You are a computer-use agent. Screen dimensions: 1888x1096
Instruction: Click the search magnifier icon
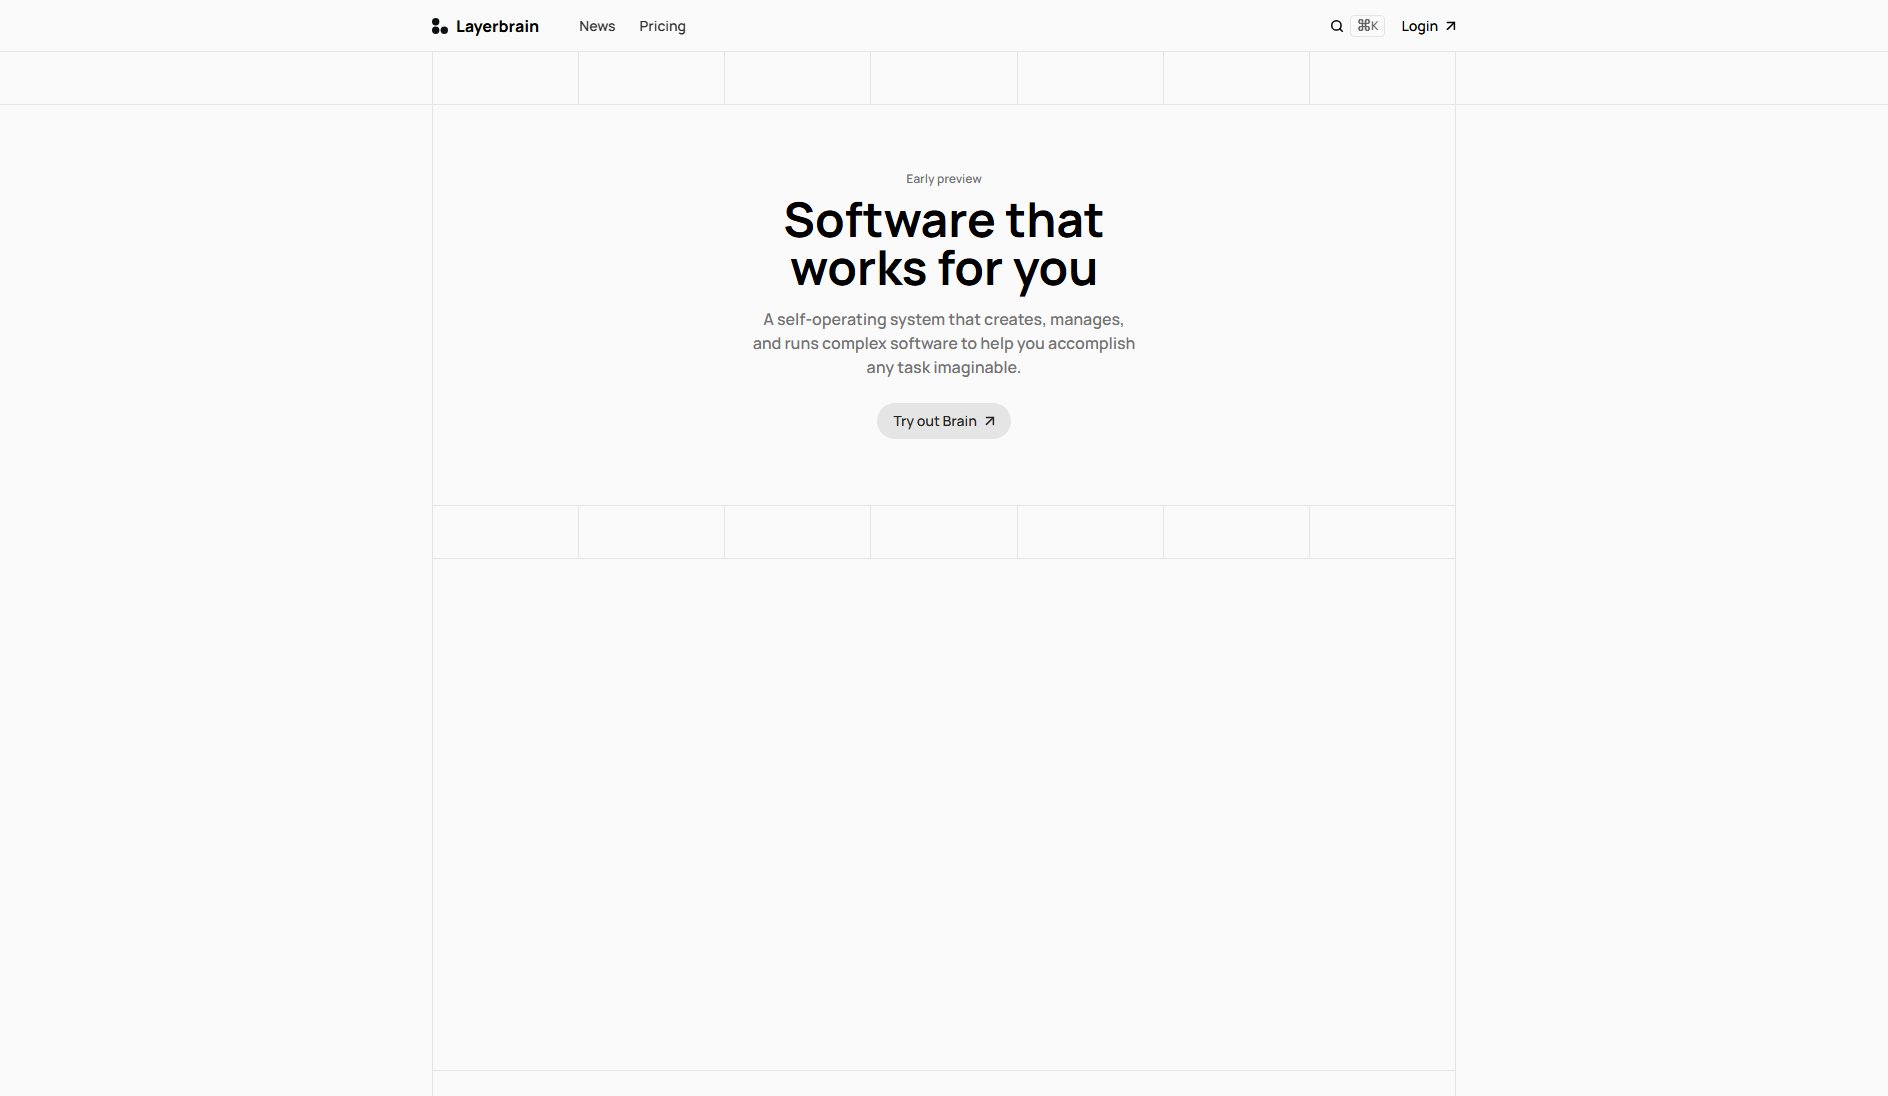1336,26
